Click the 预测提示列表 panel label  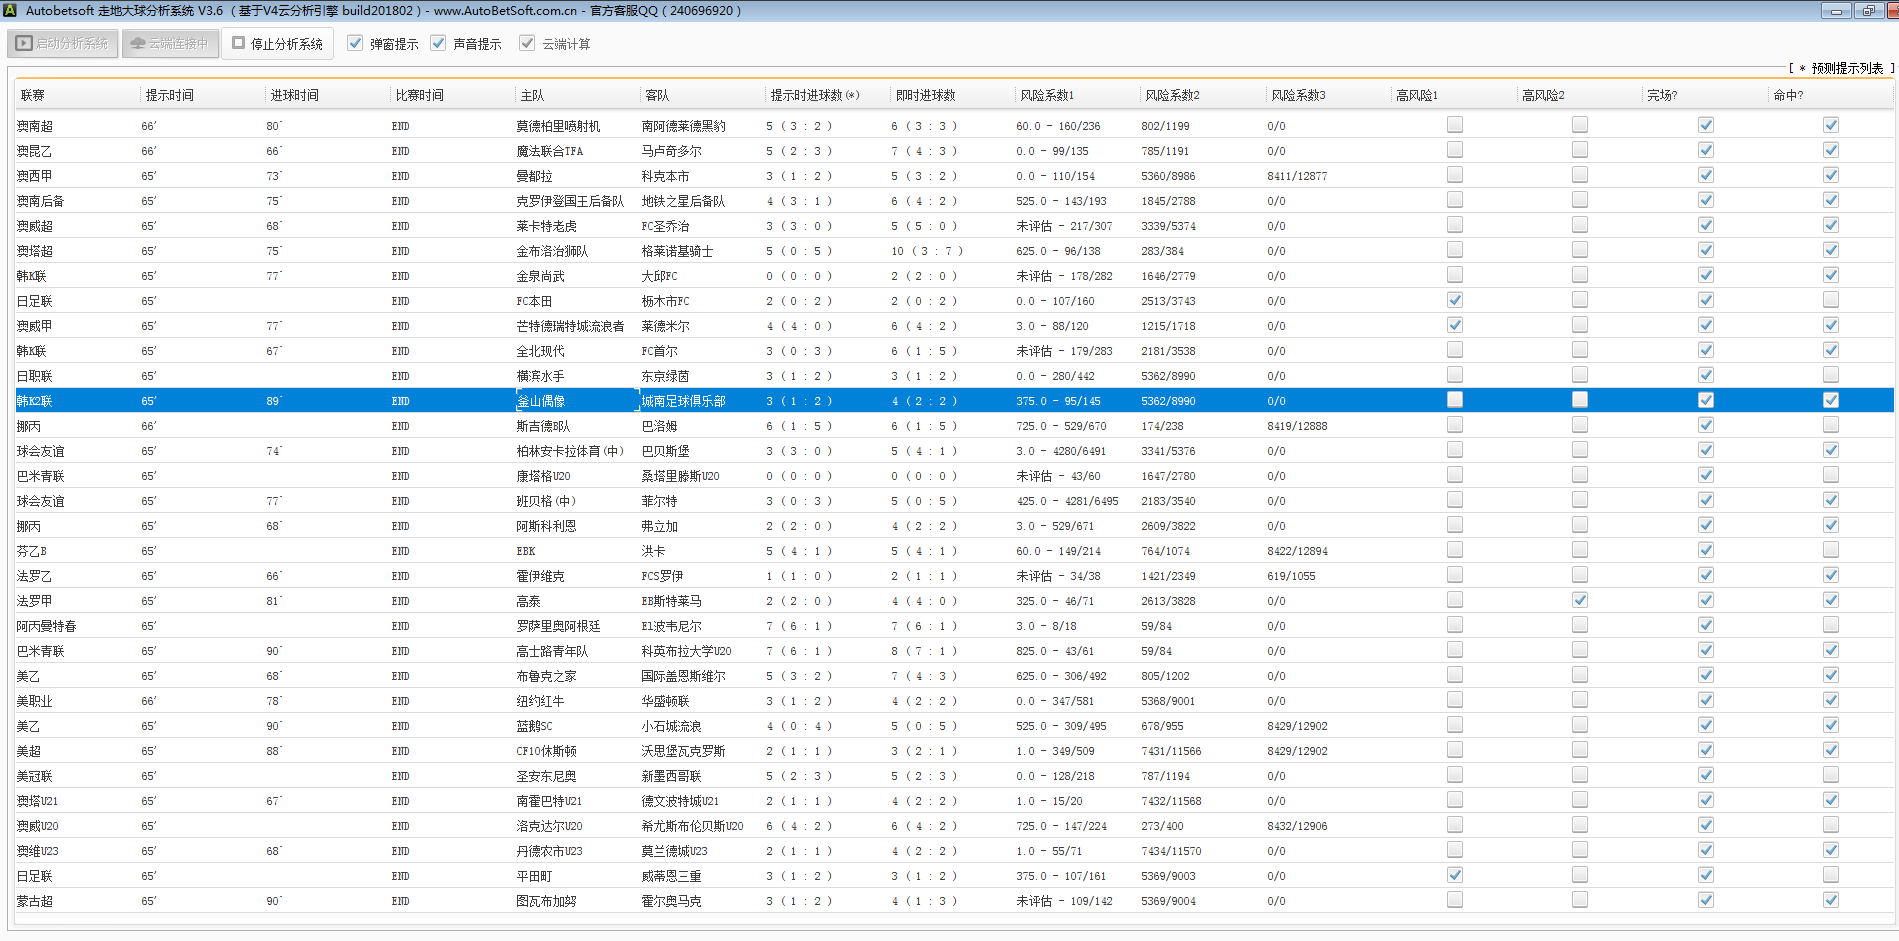(x=1846, y=68)
